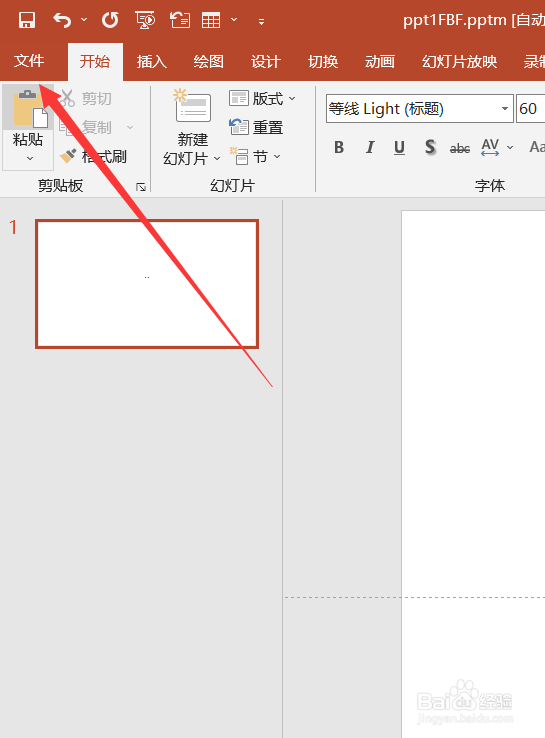The height and width of the screenshot is (738, 545).
Task: Click the Redo/Repeat icon
Action: coord(110,20)
